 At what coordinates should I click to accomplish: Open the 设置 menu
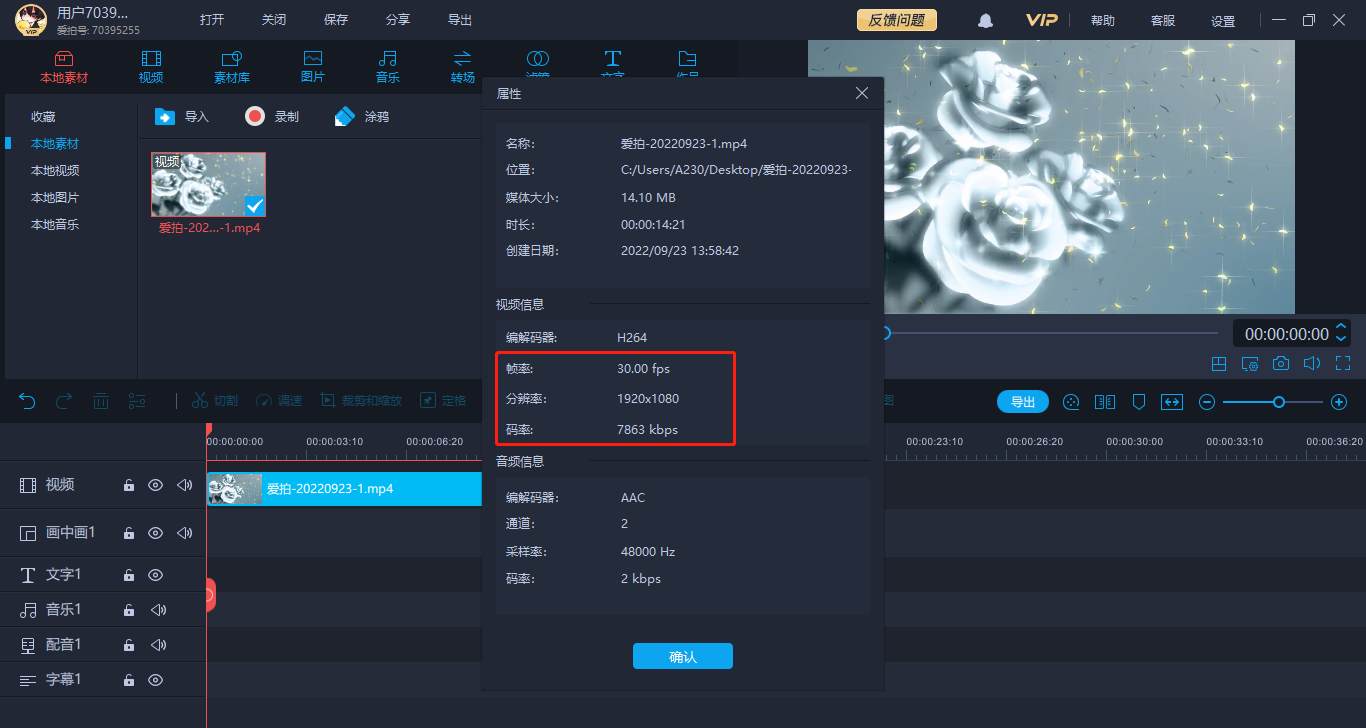coord(1223,20)
